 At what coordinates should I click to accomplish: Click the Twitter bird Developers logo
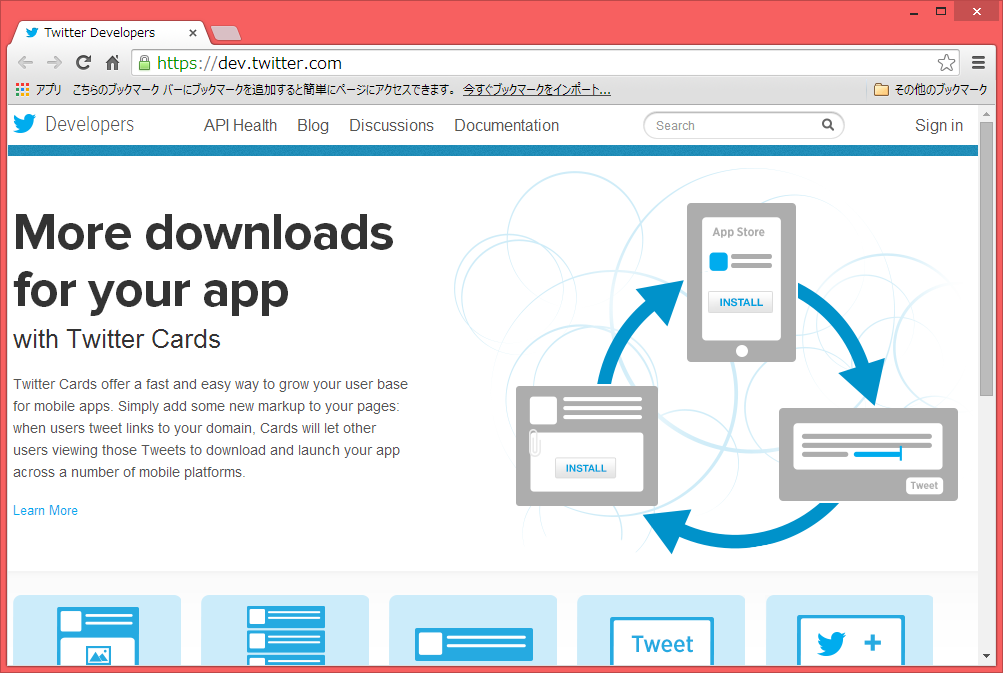click(x=74, y=124)
